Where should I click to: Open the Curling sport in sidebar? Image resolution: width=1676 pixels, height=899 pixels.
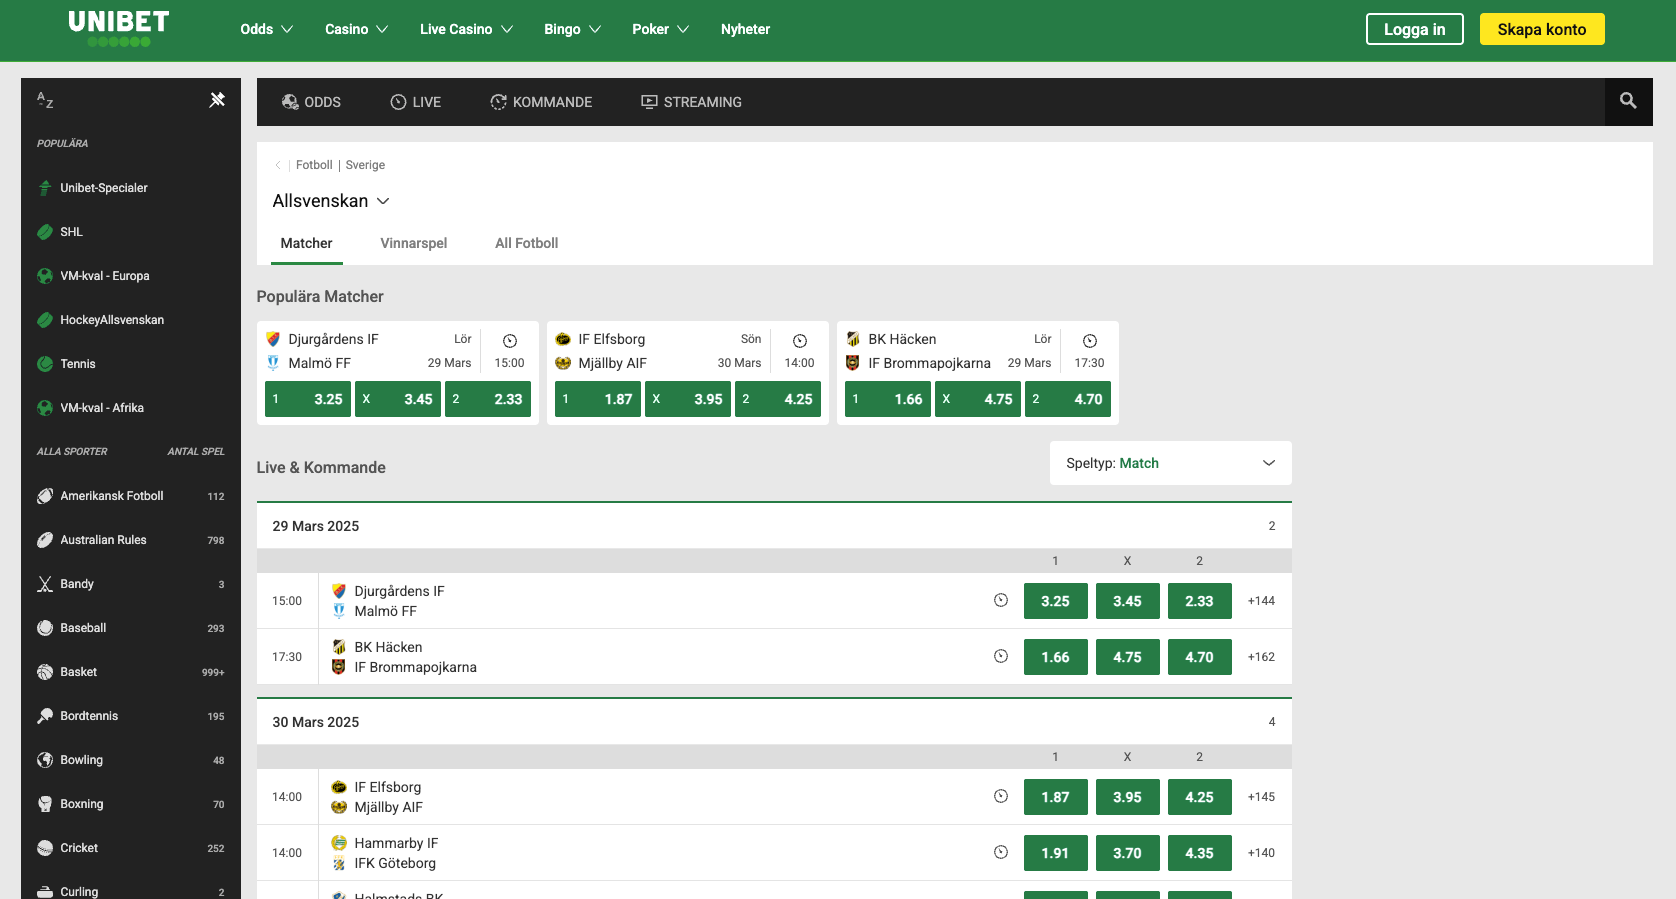click(130, 891)
